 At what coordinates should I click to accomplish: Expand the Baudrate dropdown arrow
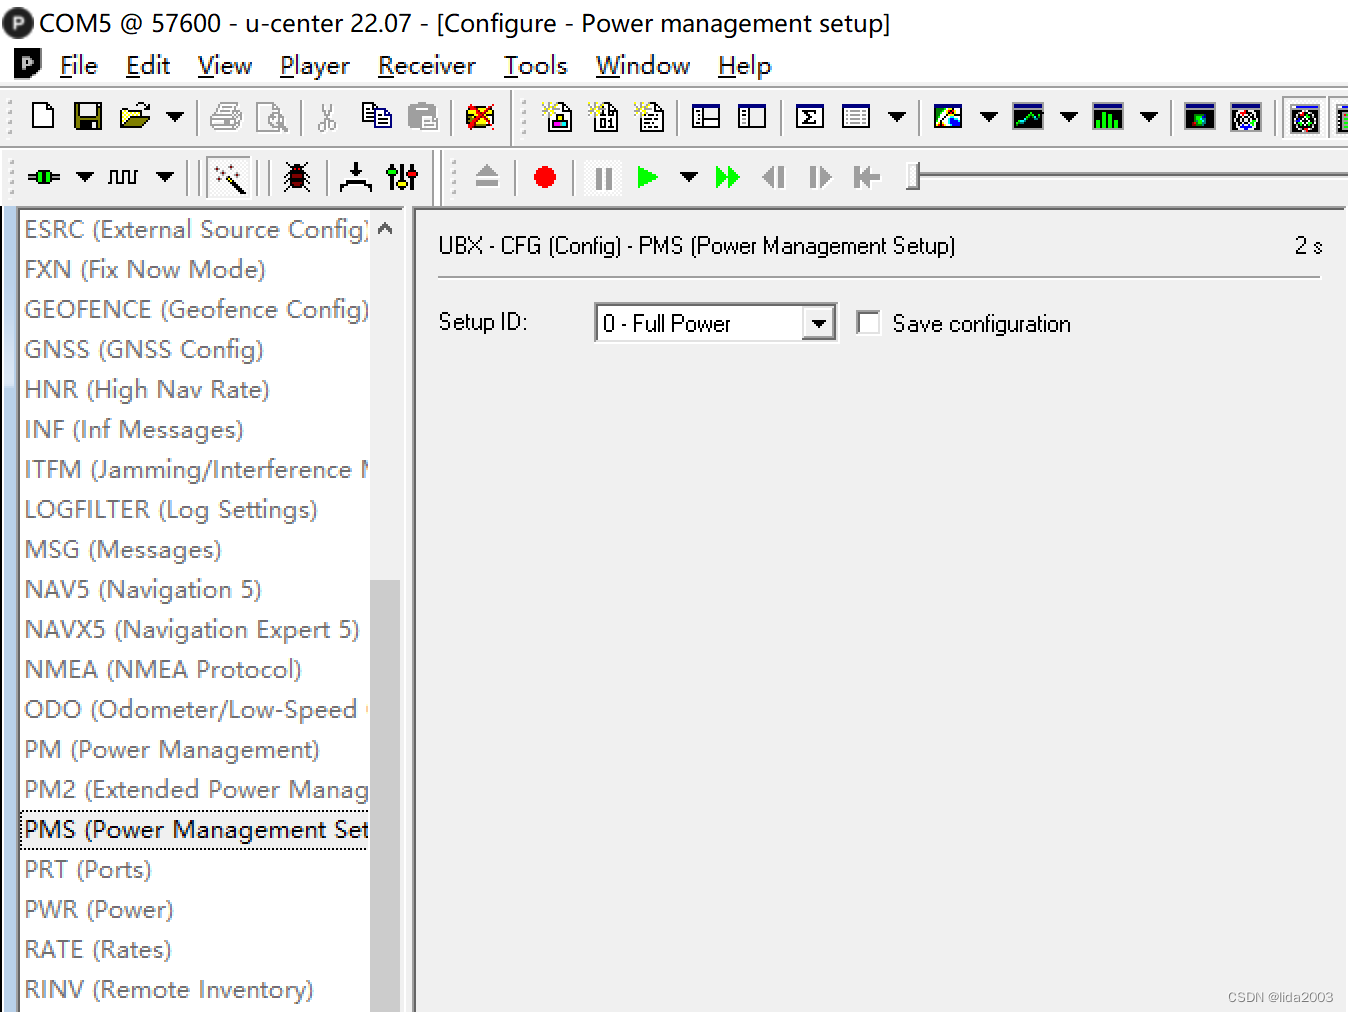coord(165,177)
